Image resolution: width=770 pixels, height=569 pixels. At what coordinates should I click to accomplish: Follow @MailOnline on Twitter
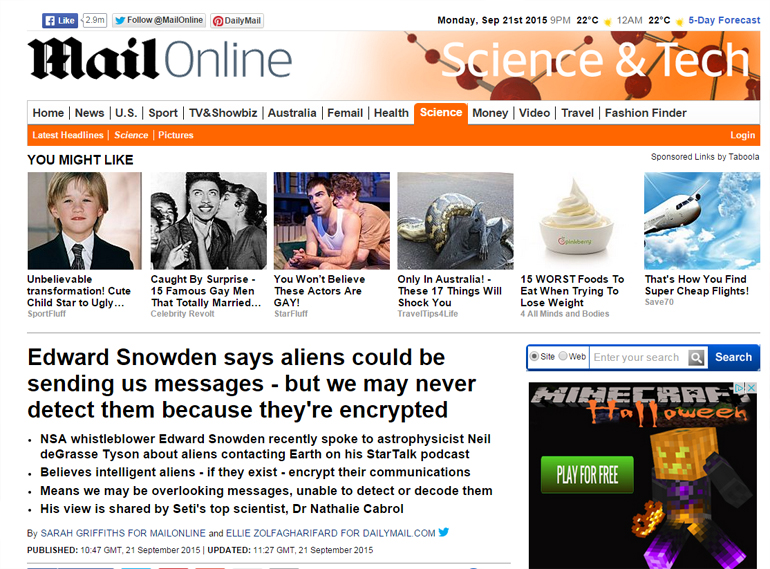[159, 21]
